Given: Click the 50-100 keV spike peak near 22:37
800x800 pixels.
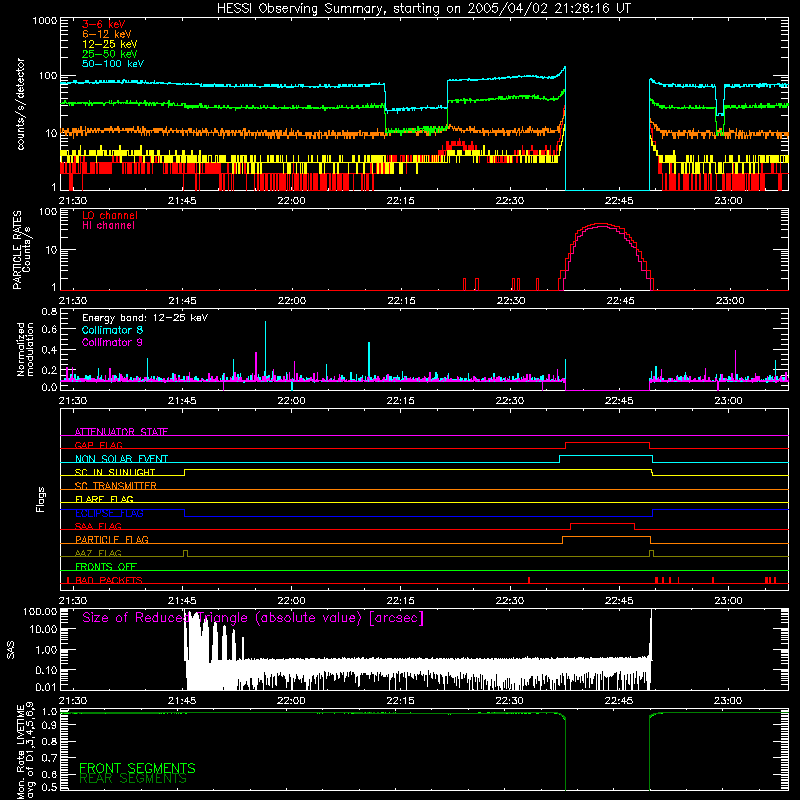Looking at the screenshot, I should [x=565, y=68].
